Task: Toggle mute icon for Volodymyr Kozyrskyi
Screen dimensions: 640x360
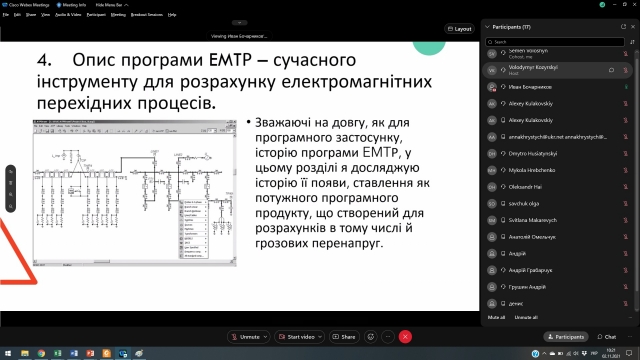Action: 625,70
